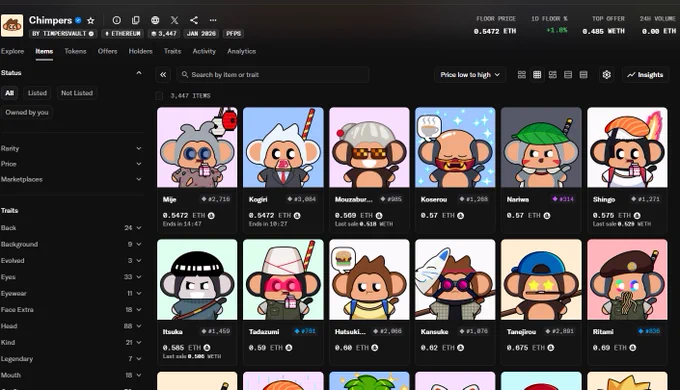Image resolution: width=680 pixels, height=390 pixels.
Task: Expand the Evolved trait filter
Action: pos(72,261)
